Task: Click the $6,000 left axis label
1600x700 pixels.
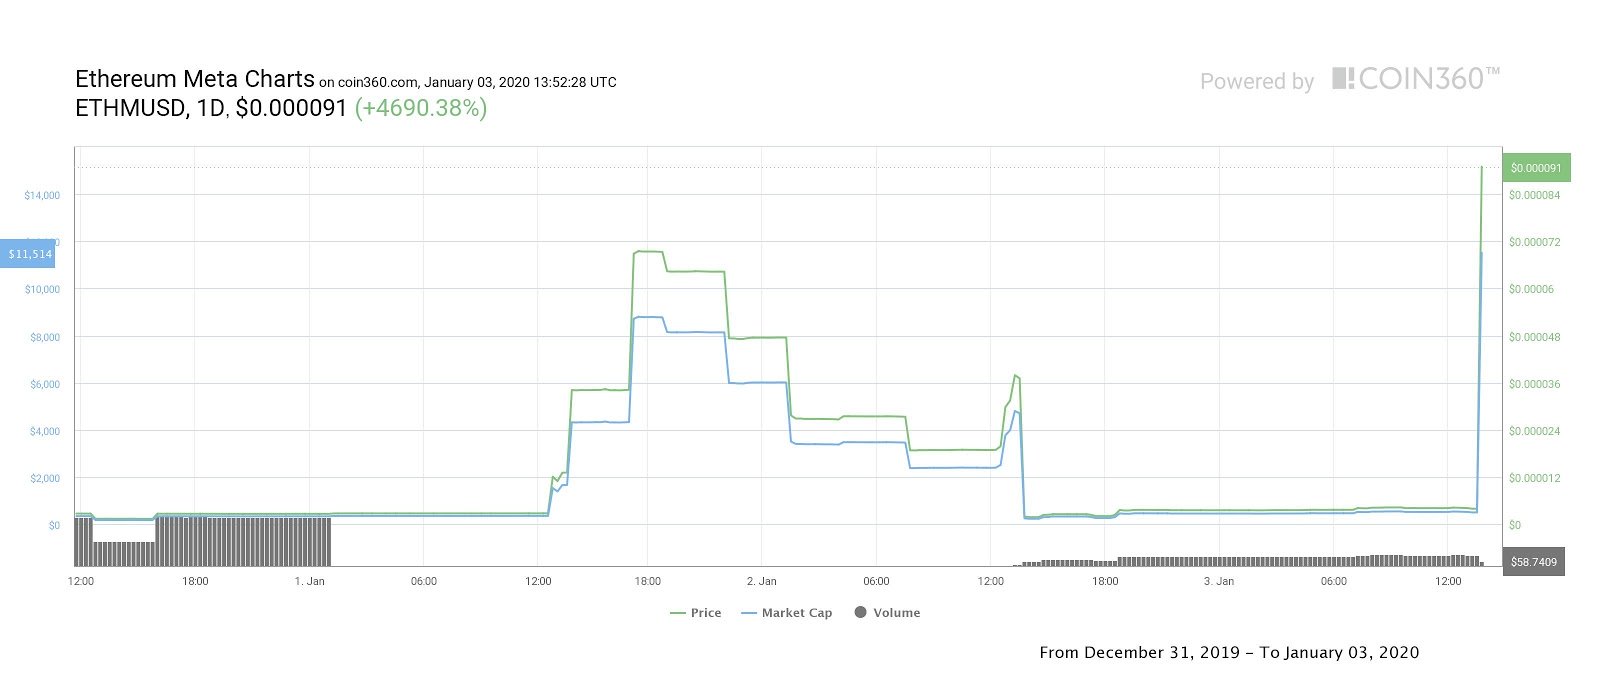Action: [44, 385]
